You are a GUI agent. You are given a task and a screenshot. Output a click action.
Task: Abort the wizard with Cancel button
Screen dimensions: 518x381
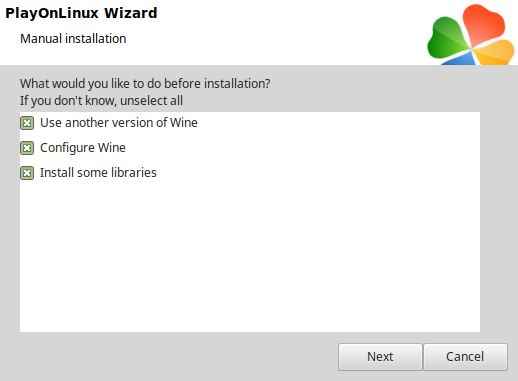465,357
